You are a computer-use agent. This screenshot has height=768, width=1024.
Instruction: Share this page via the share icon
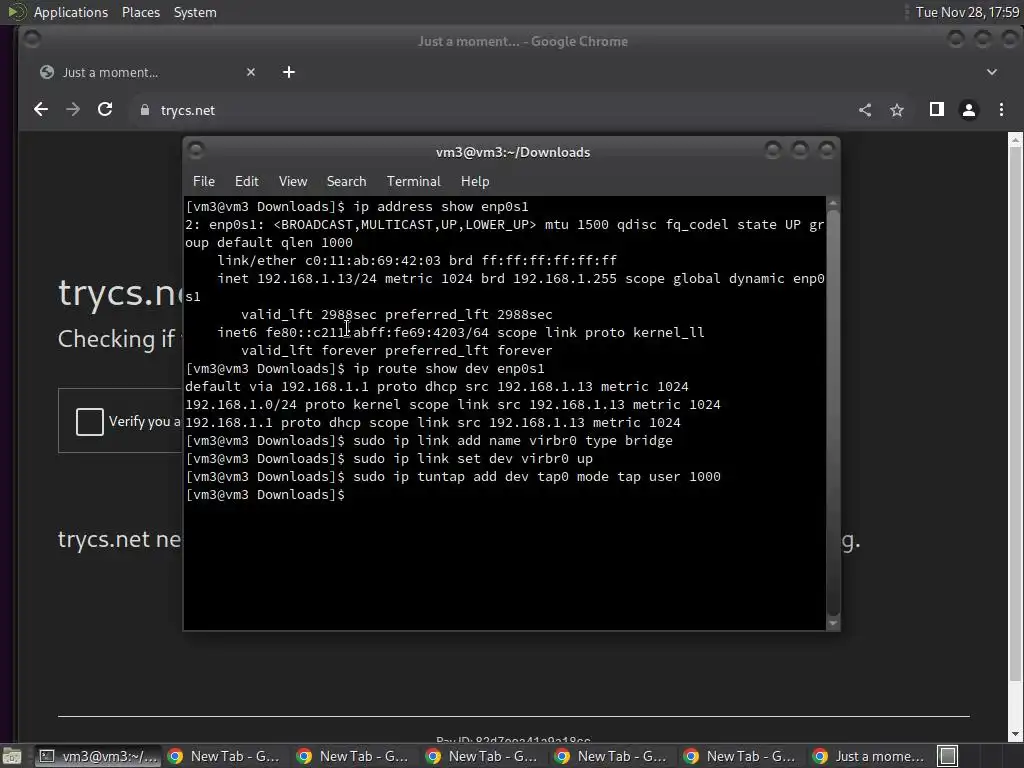coord(865,110)
